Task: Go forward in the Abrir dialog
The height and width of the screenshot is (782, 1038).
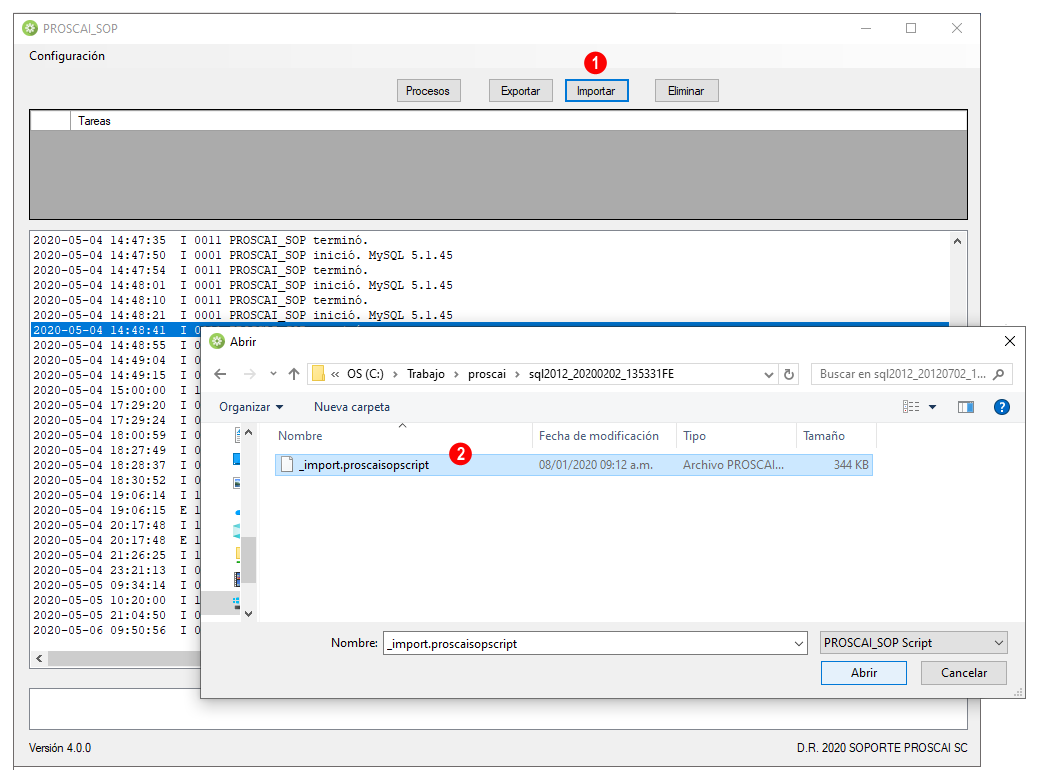Action: coord(250,374)
